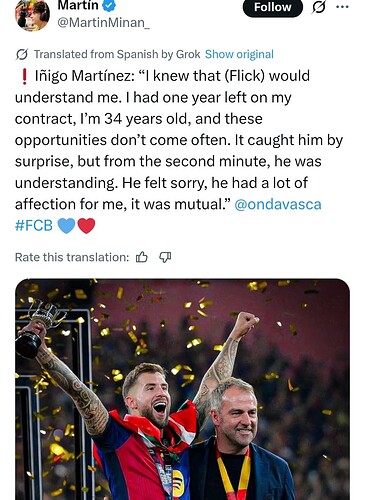Open Martín's profile avatar

pos(32,15)
